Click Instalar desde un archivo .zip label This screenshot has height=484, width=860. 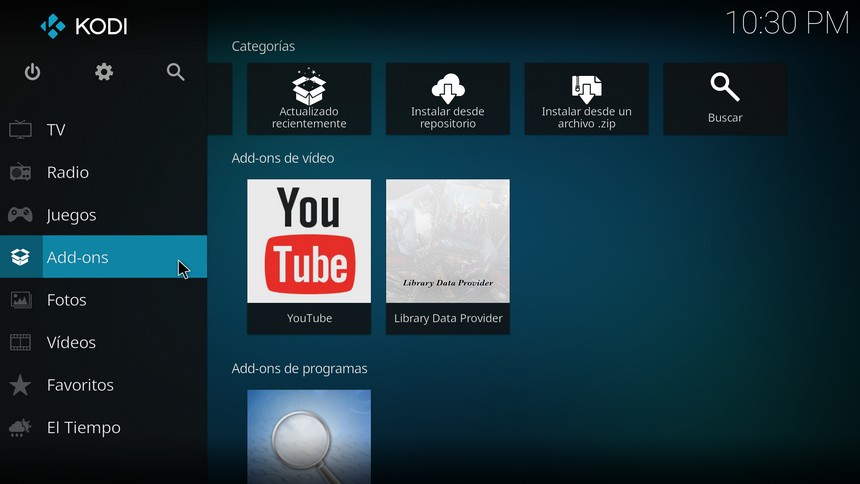[x=586, y=117]
